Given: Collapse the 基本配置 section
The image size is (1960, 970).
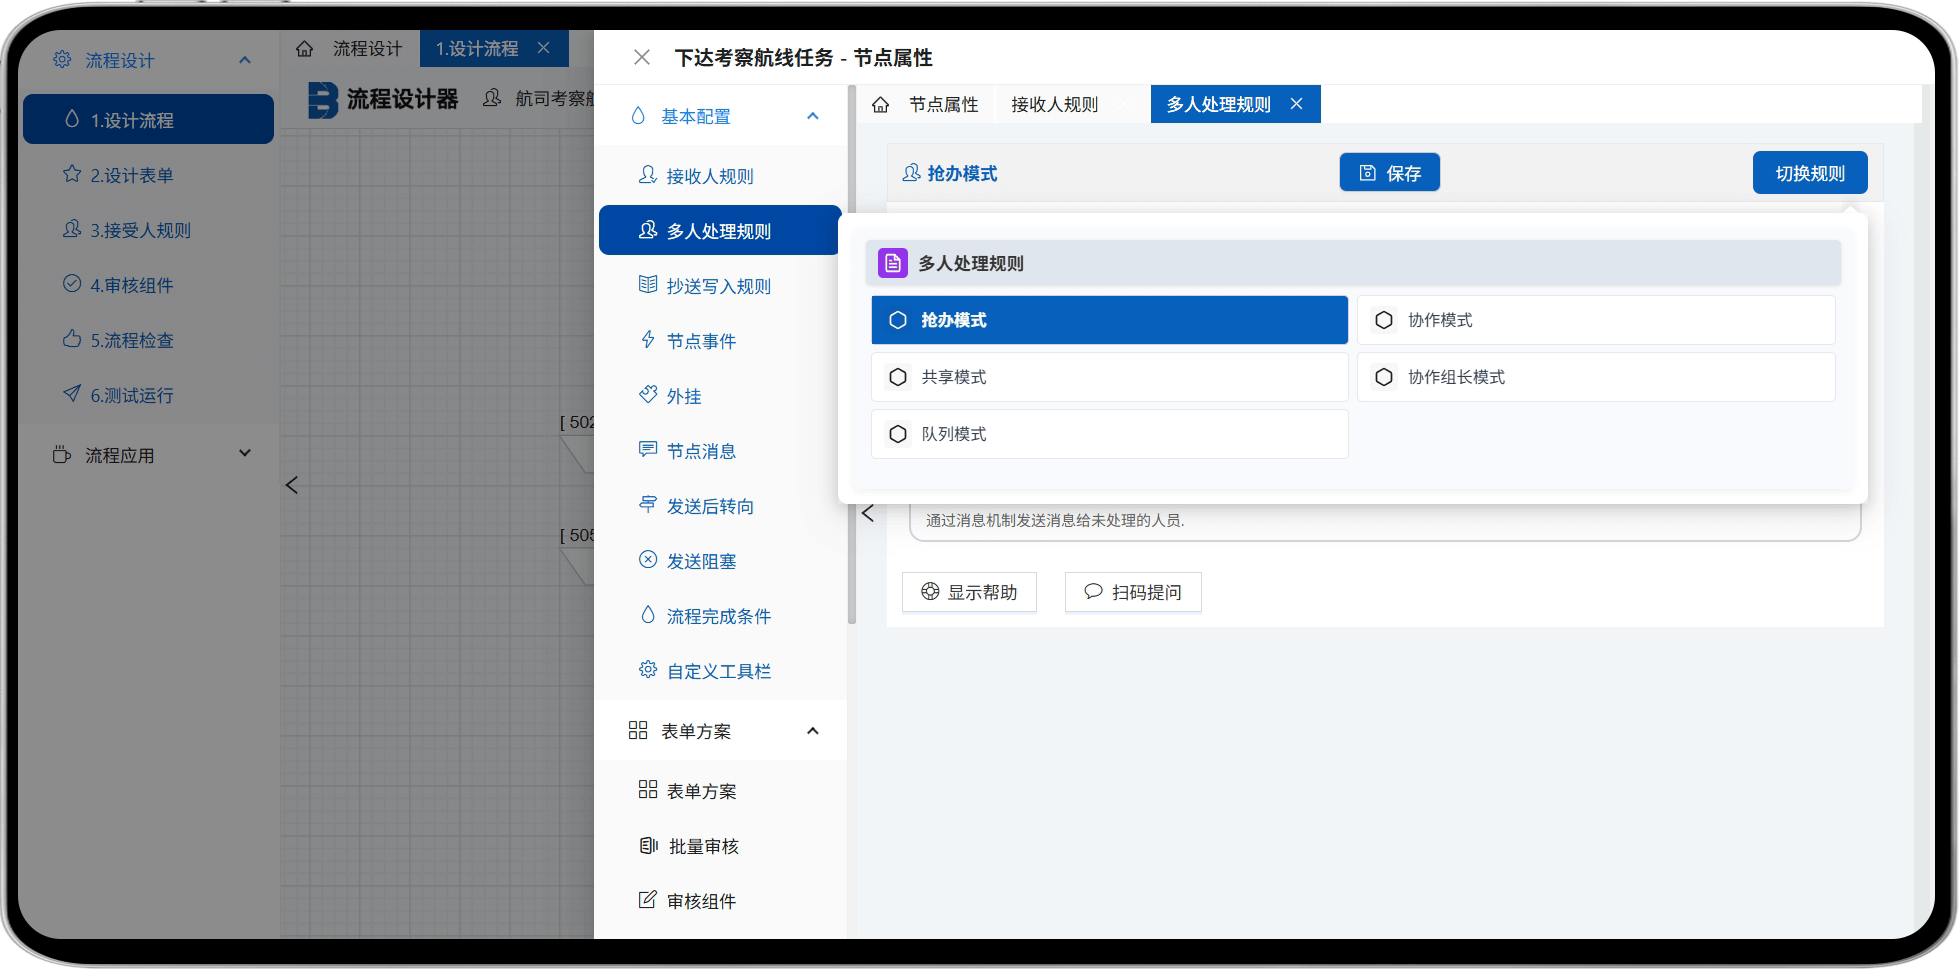Looking at the screenshot, I should coord(812,117).
